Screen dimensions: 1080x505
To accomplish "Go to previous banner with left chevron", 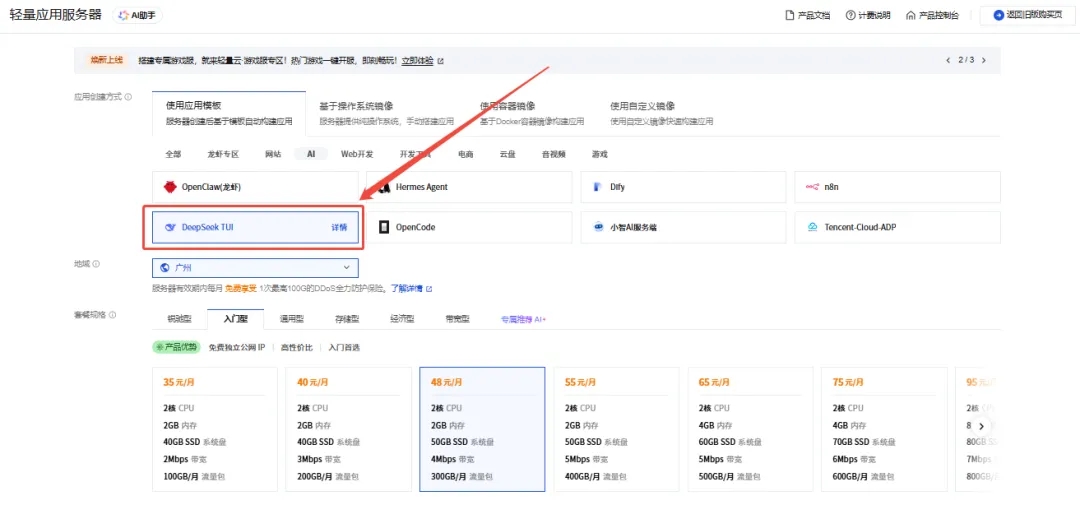I will pos(948,61).
